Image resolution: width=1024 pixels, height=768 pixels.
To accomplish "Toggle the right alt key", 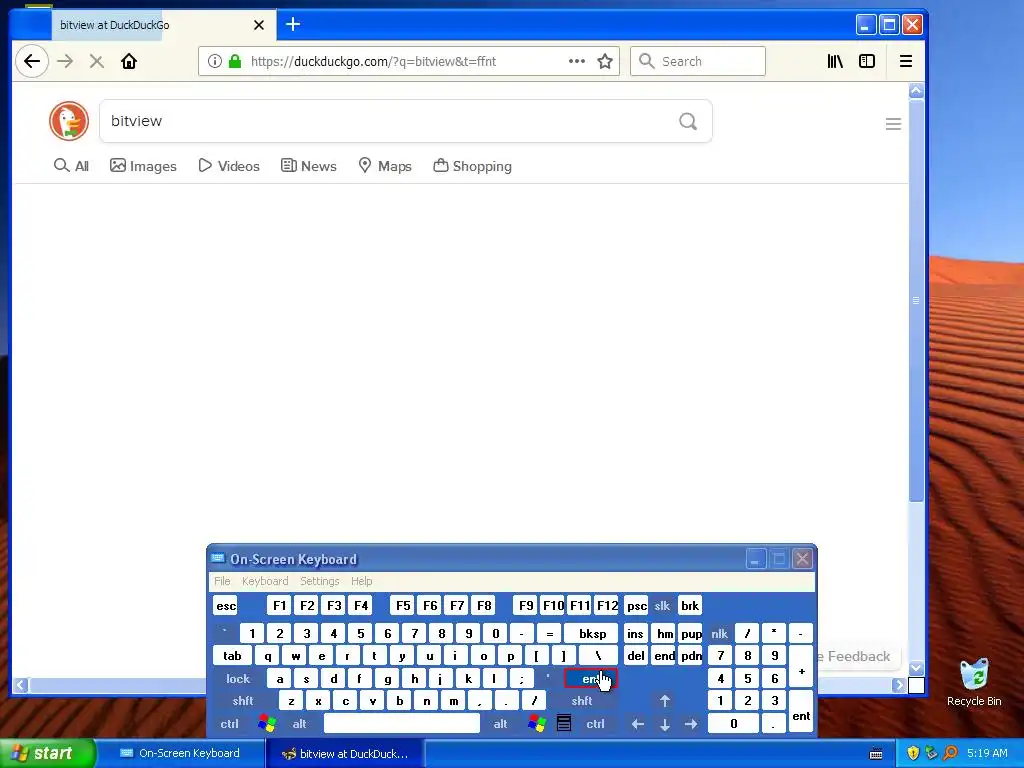I will pos(500,724).
